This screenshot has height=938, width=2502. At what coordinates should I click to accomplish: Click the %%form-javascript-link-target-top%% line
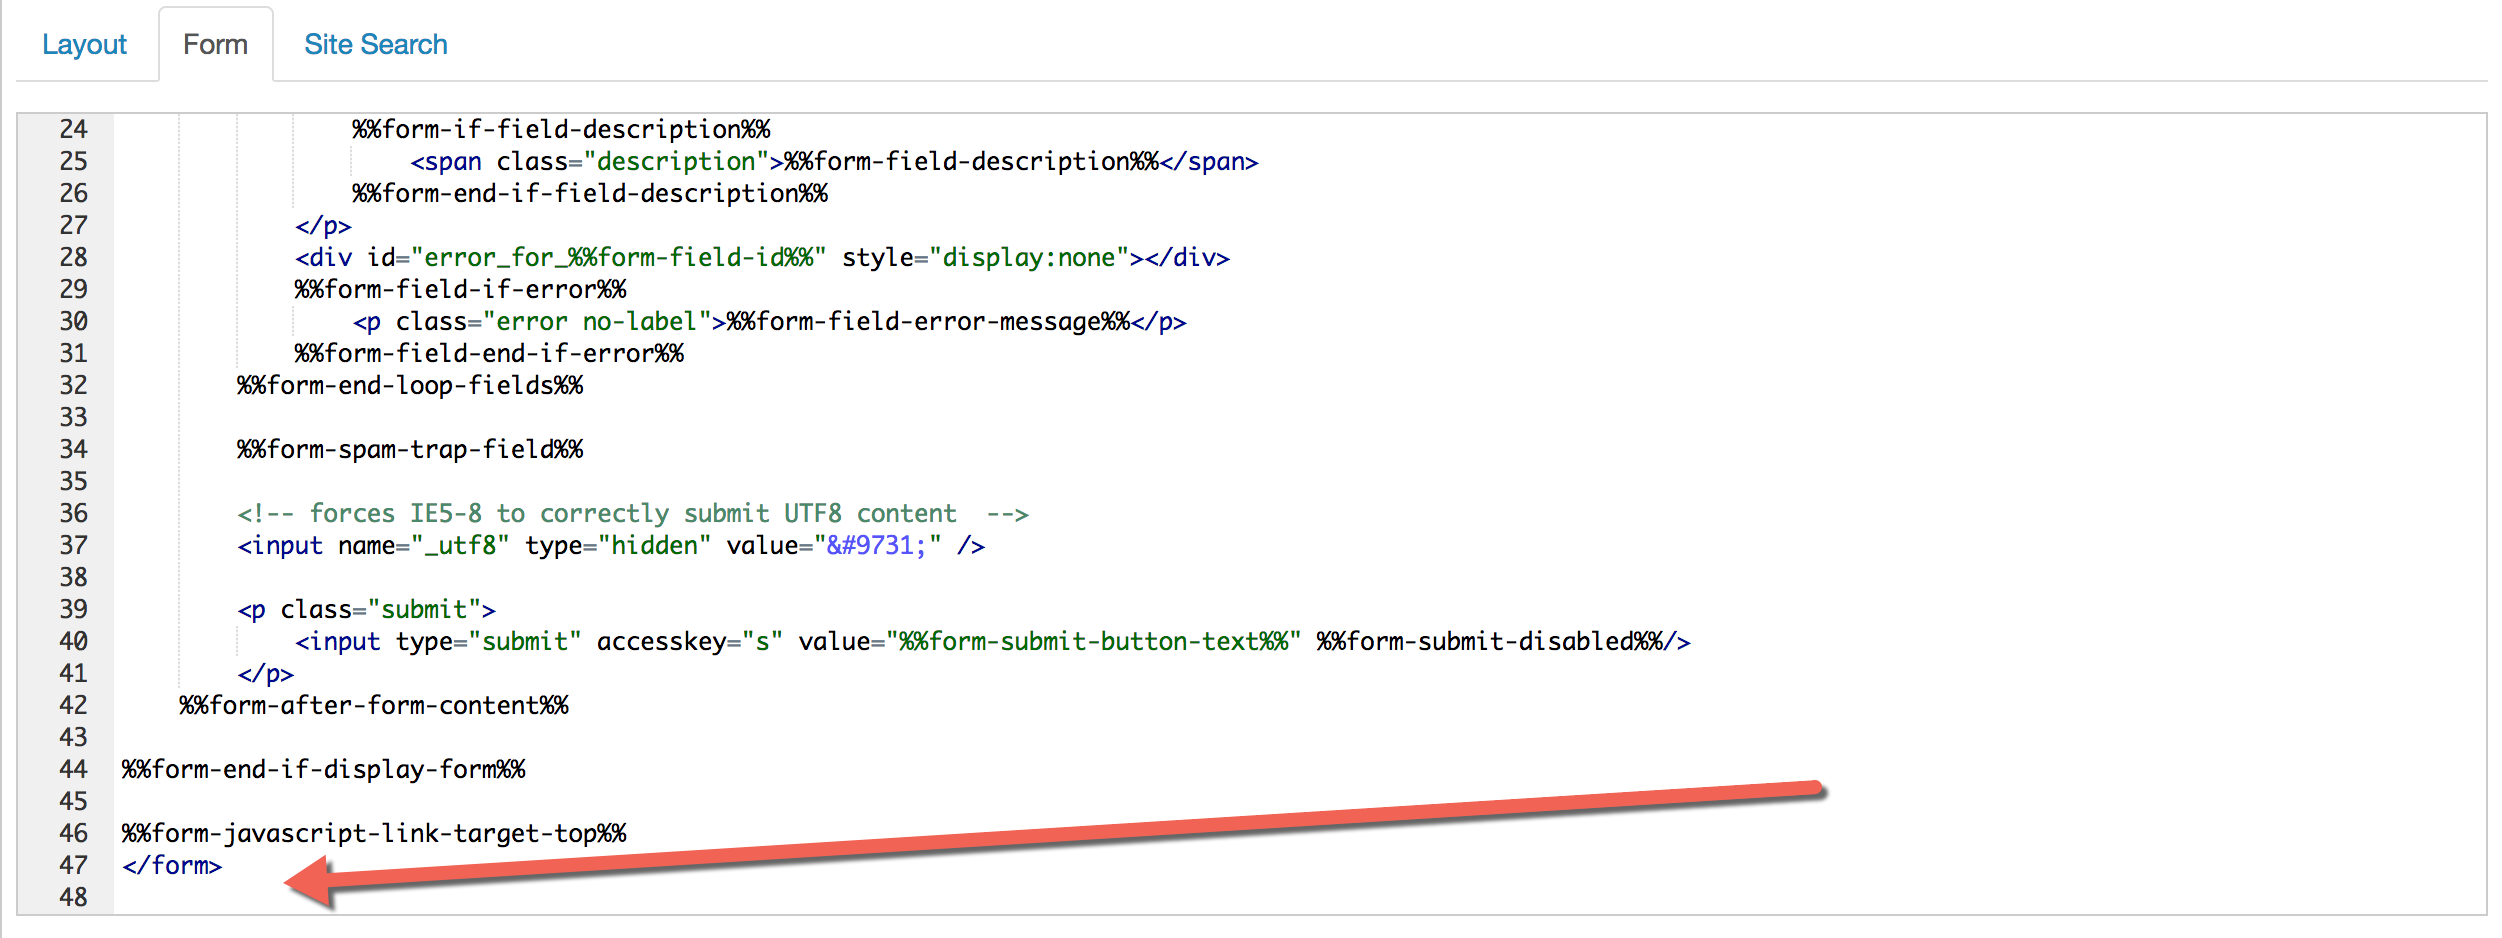[374, 833]
